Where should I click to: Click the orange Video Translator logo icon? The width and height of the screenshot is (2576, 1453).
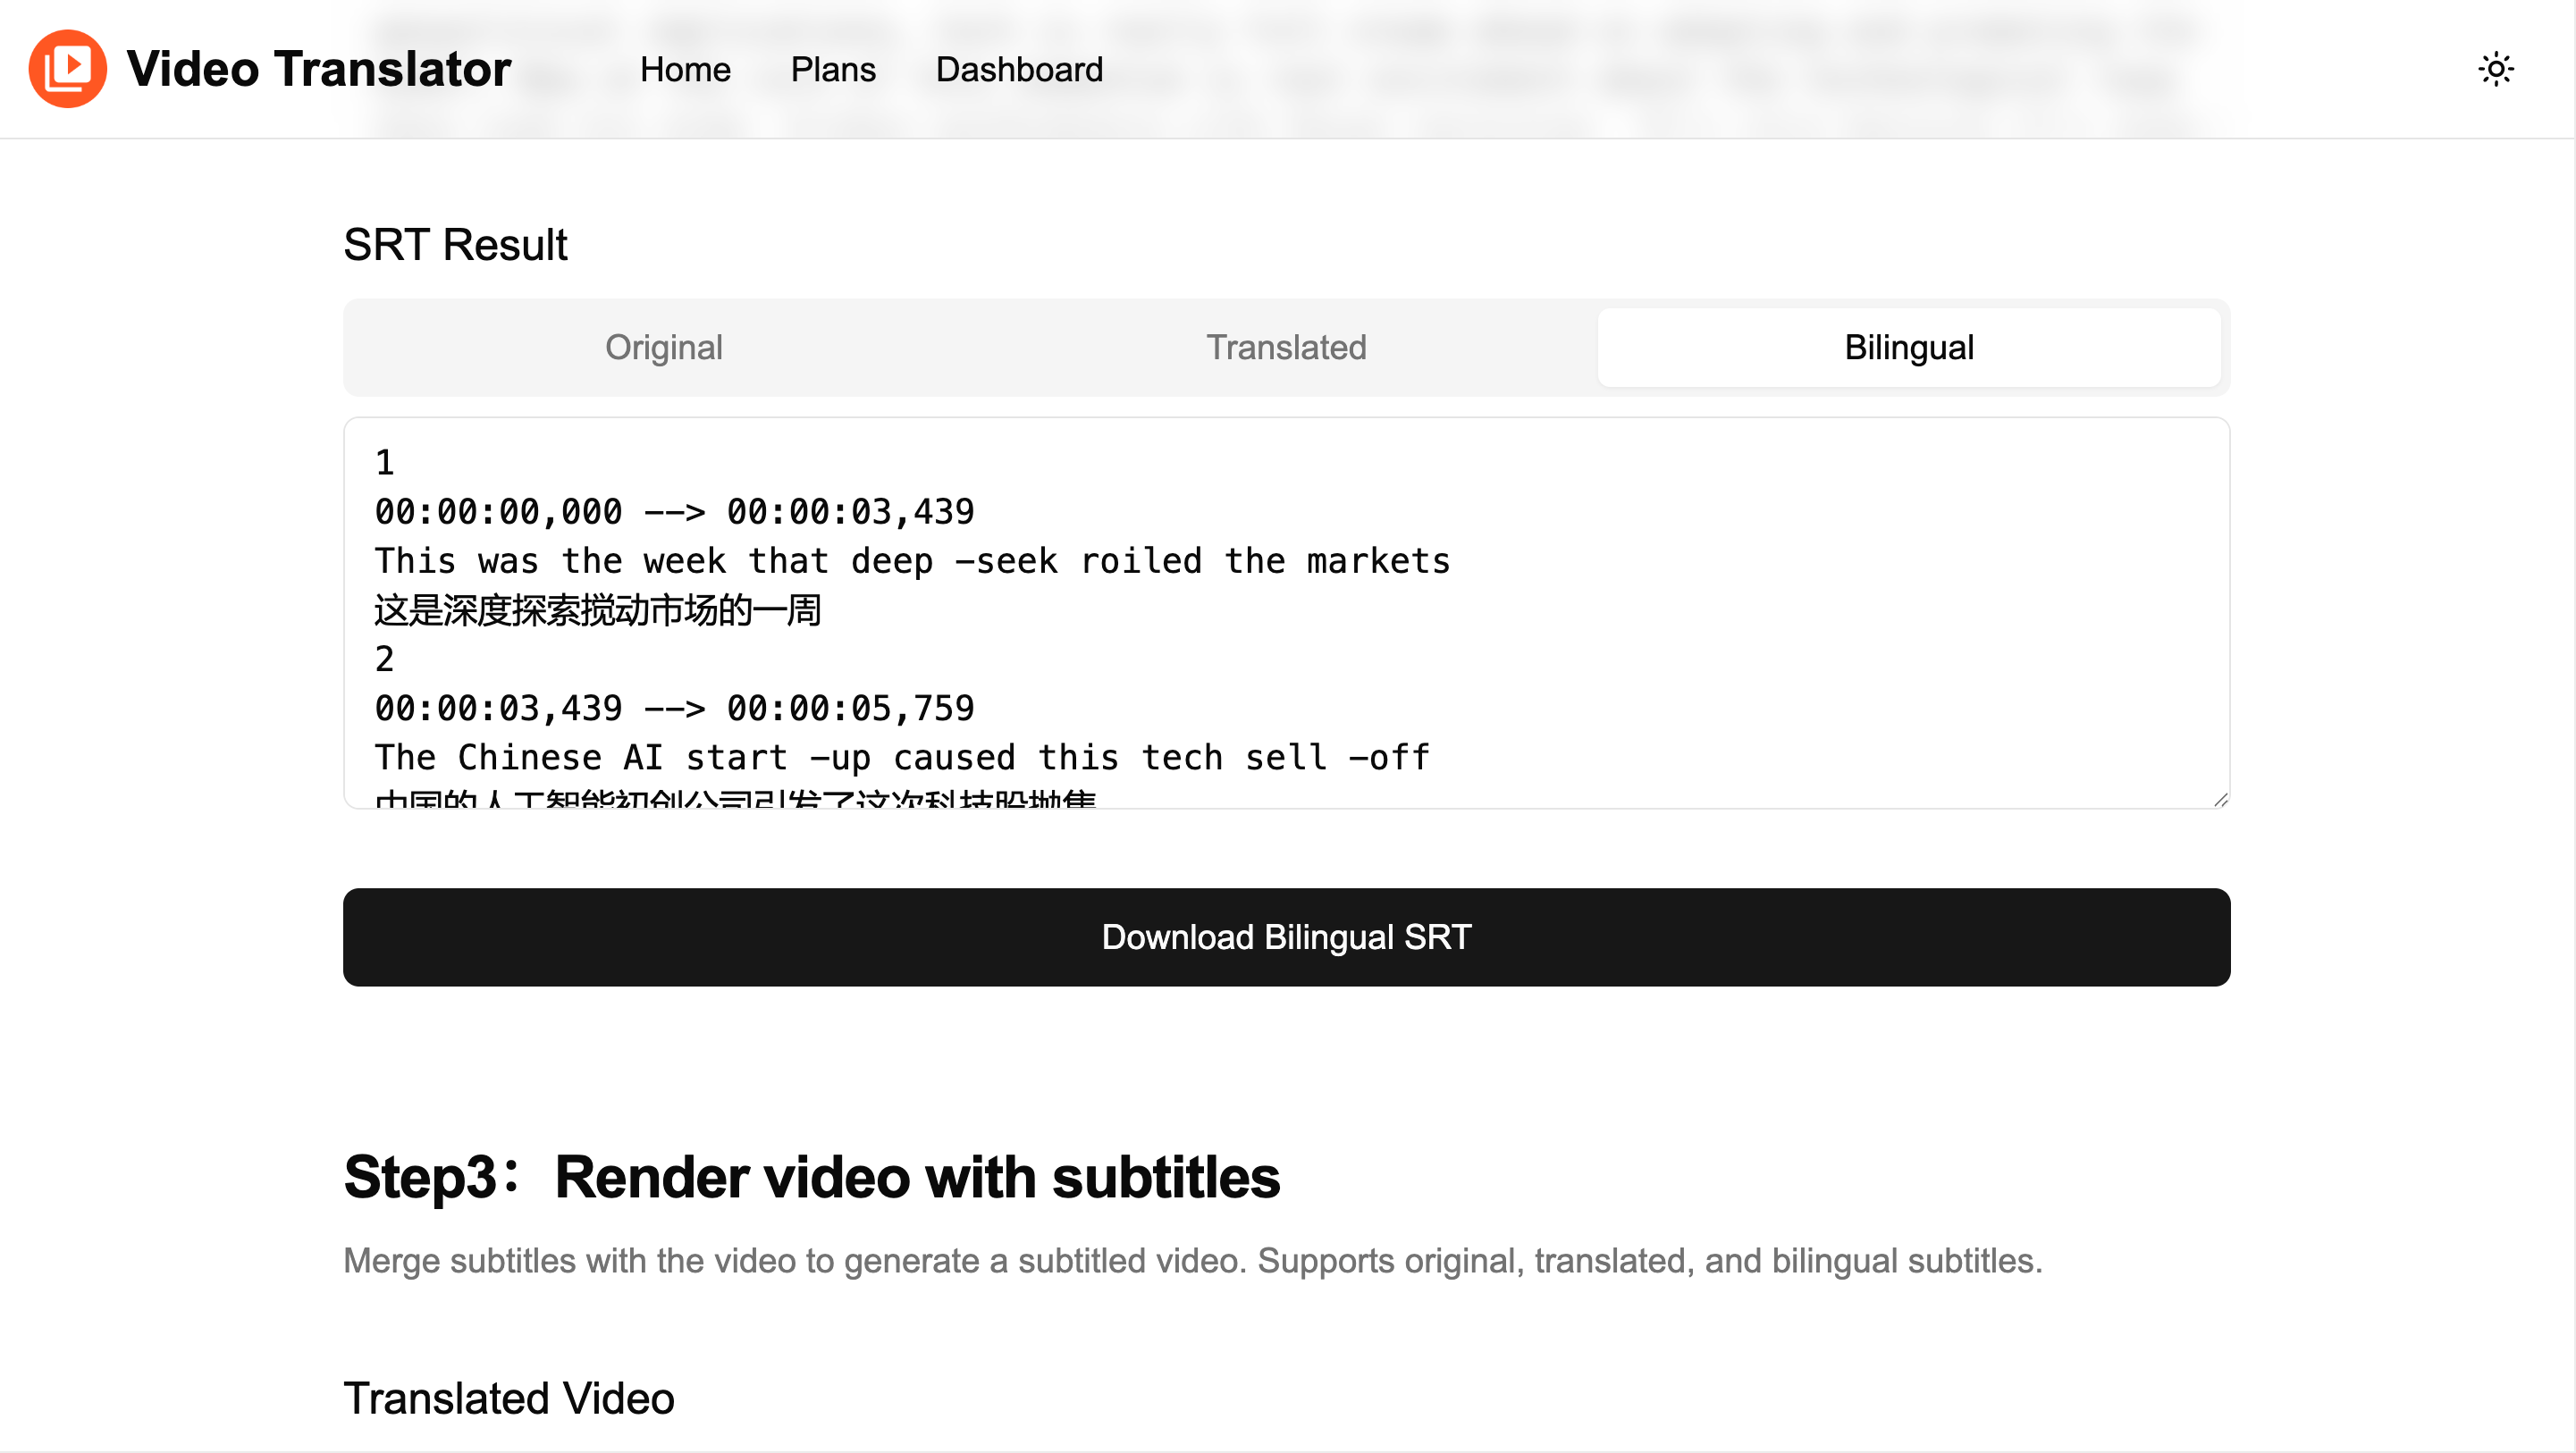[67, 69]
